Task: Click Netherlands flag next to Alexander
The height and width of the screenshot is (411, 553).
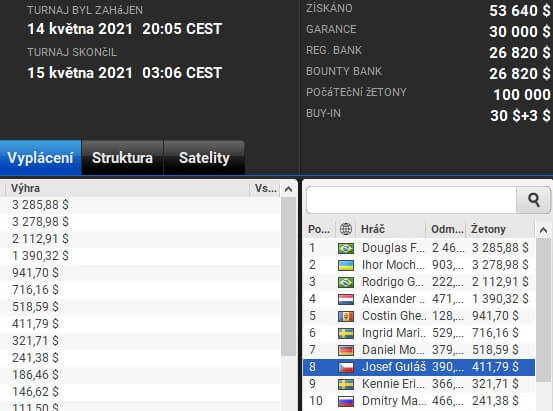Action: click(x=346, y=299)
